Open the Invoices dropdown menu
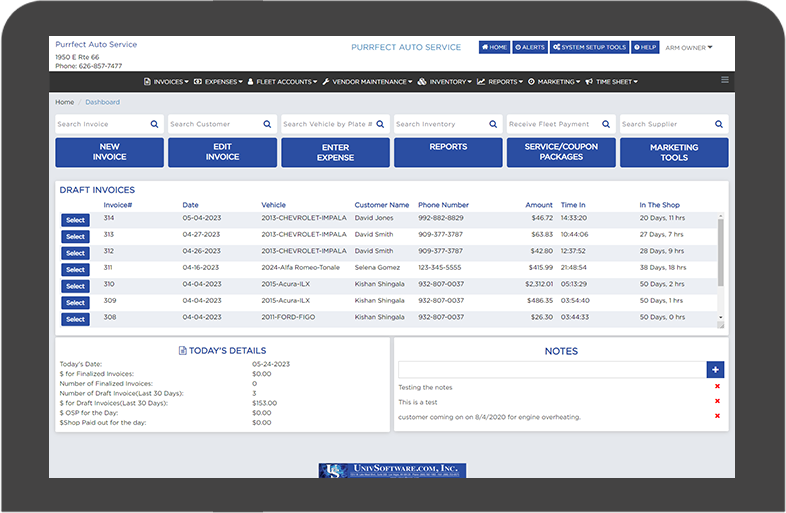Image resolution: width=786 pixels, height=513 pixels. 166,82
